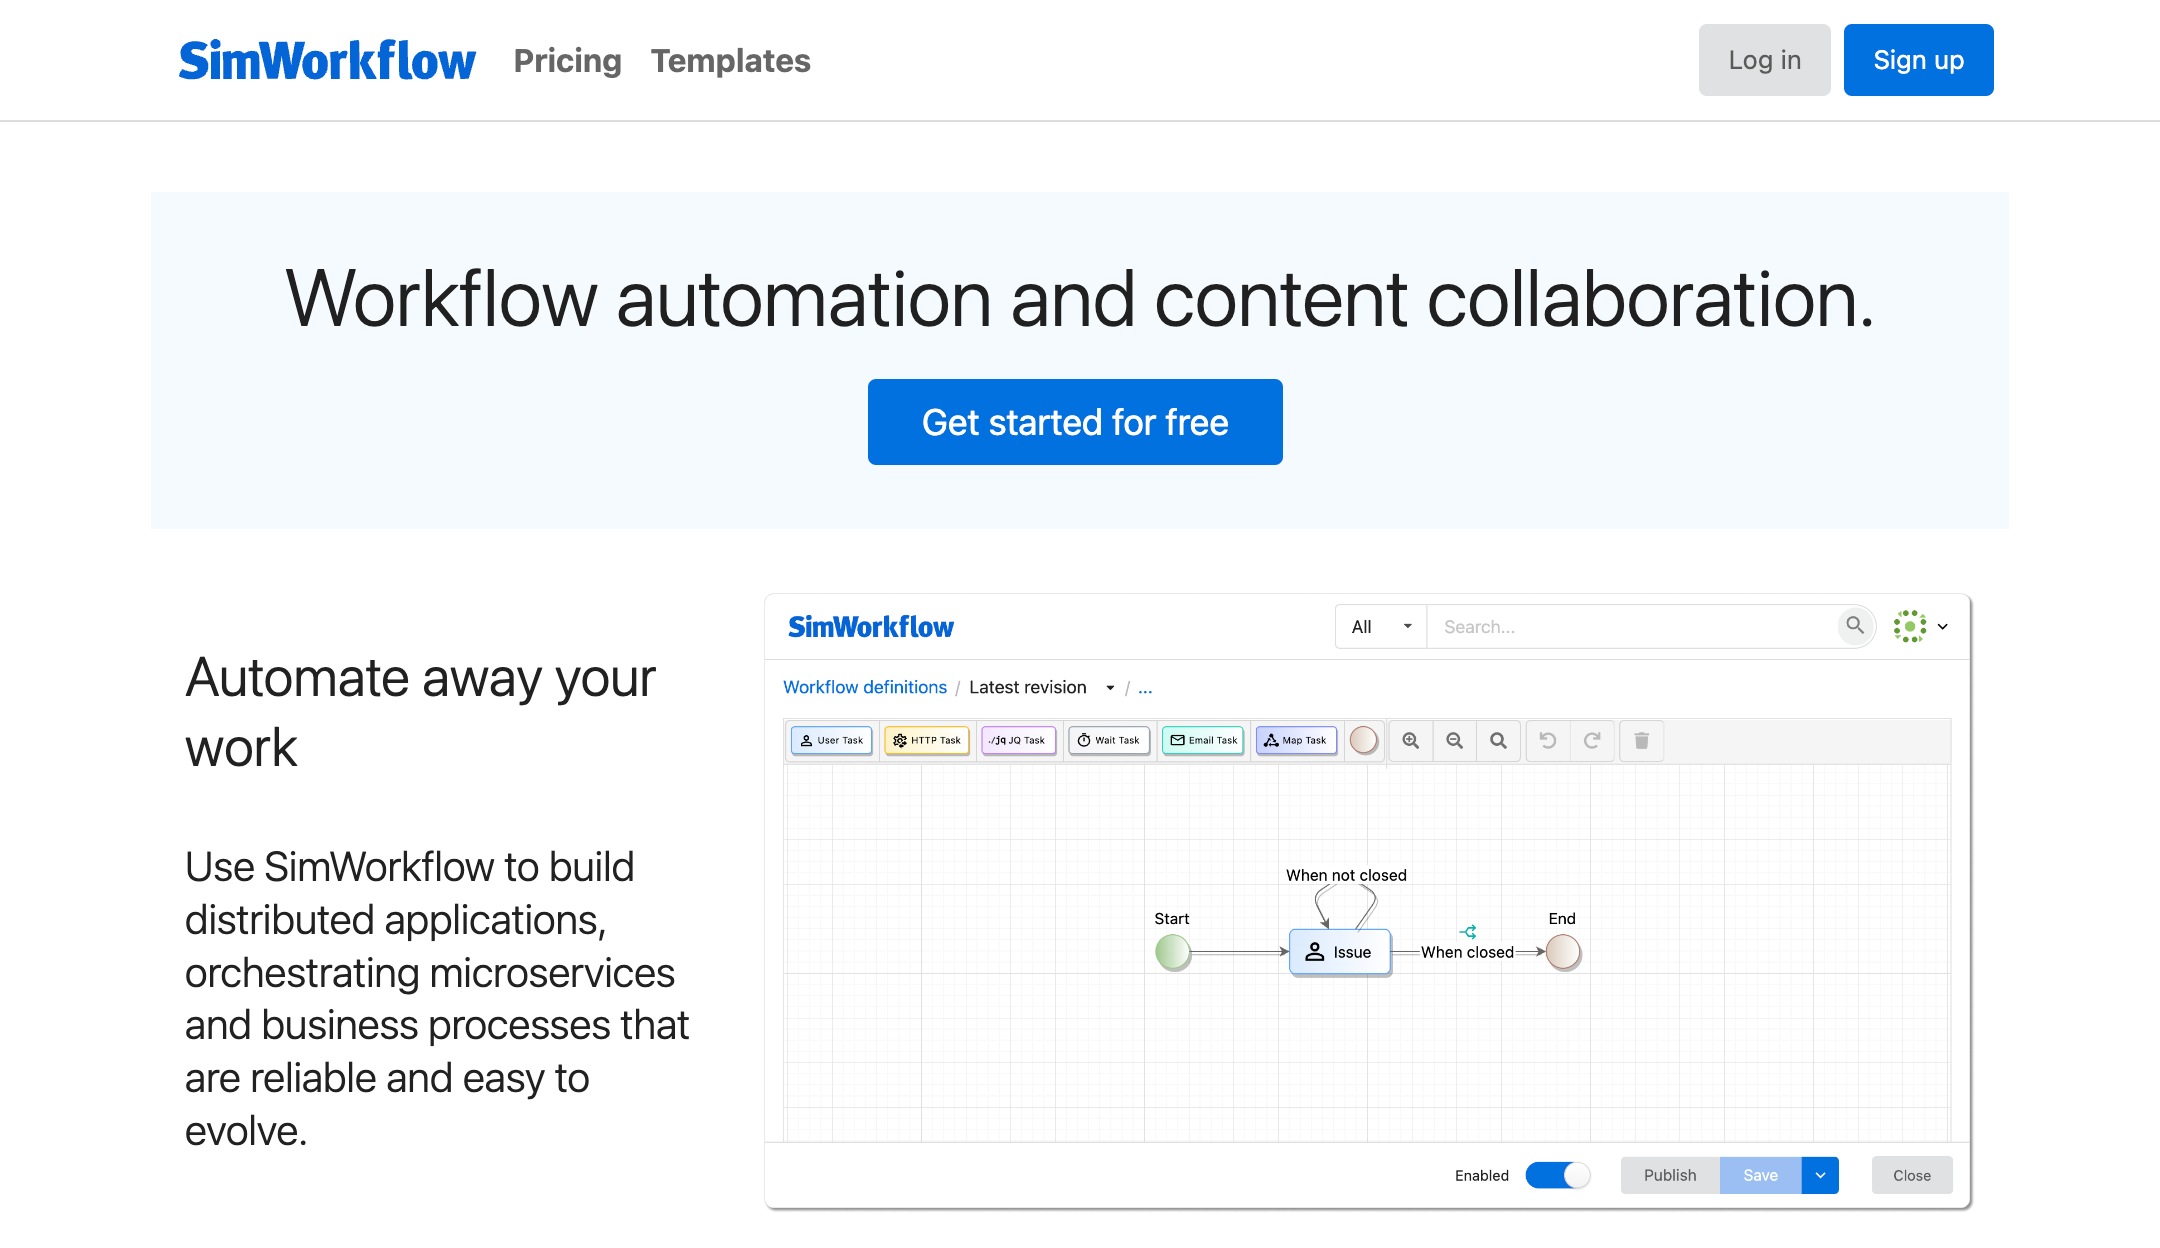
Task: Undo the last canvas edit
Action: pyautogui.click(x=1548, y=741)
